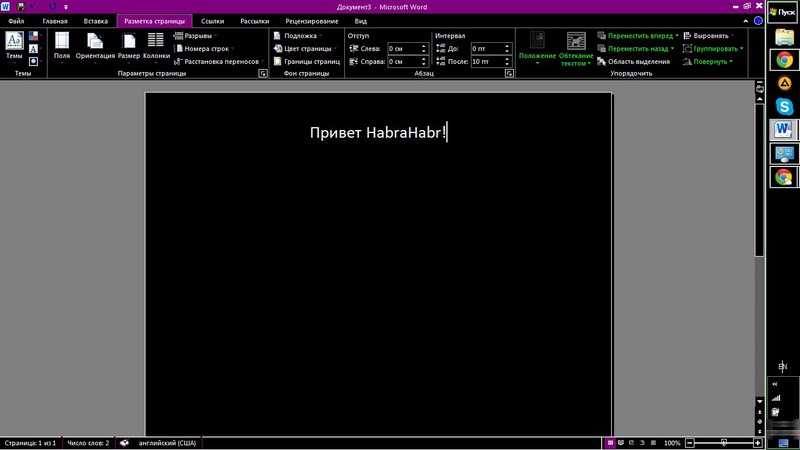
Task: Switch to the Рассылки tab
Action: pos(255,21)
